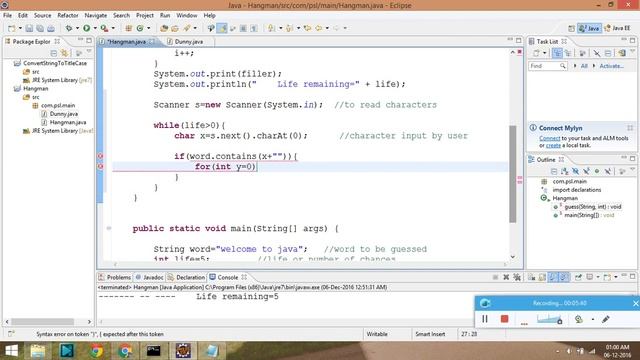Click the Print icon in the toolbar
The image size is (640, 360).
(x=51, y=28)
